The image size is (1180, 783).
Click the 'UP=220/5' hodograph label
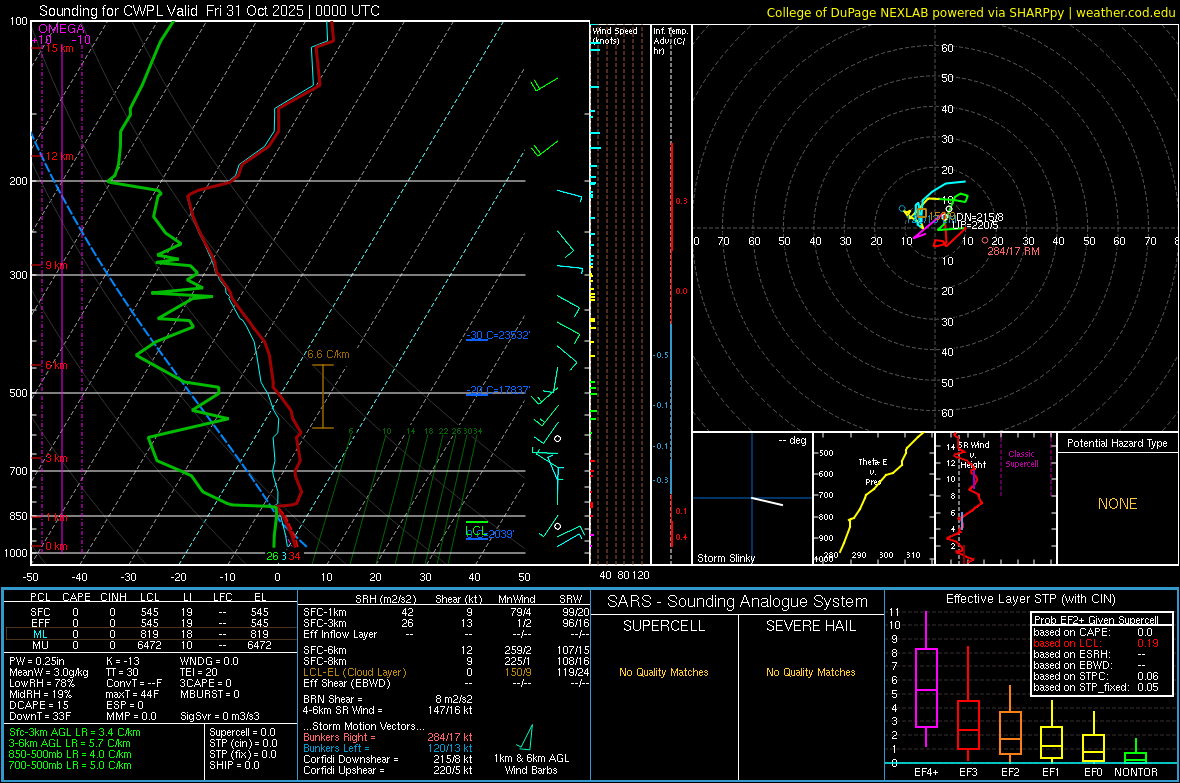point(975,225)
